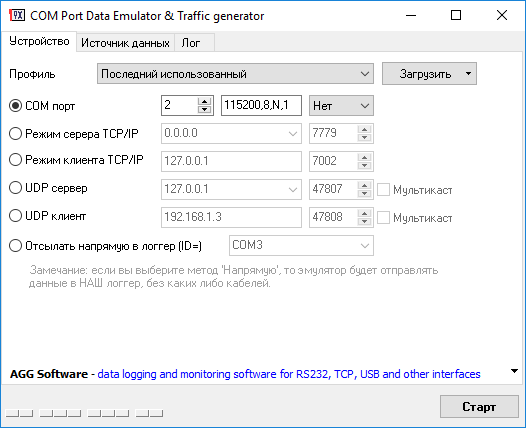Viewport: 526px width, 428px height.
Task: Open the Профиль dropdown list
Action: pyautogui.click(x=235, y=73)
